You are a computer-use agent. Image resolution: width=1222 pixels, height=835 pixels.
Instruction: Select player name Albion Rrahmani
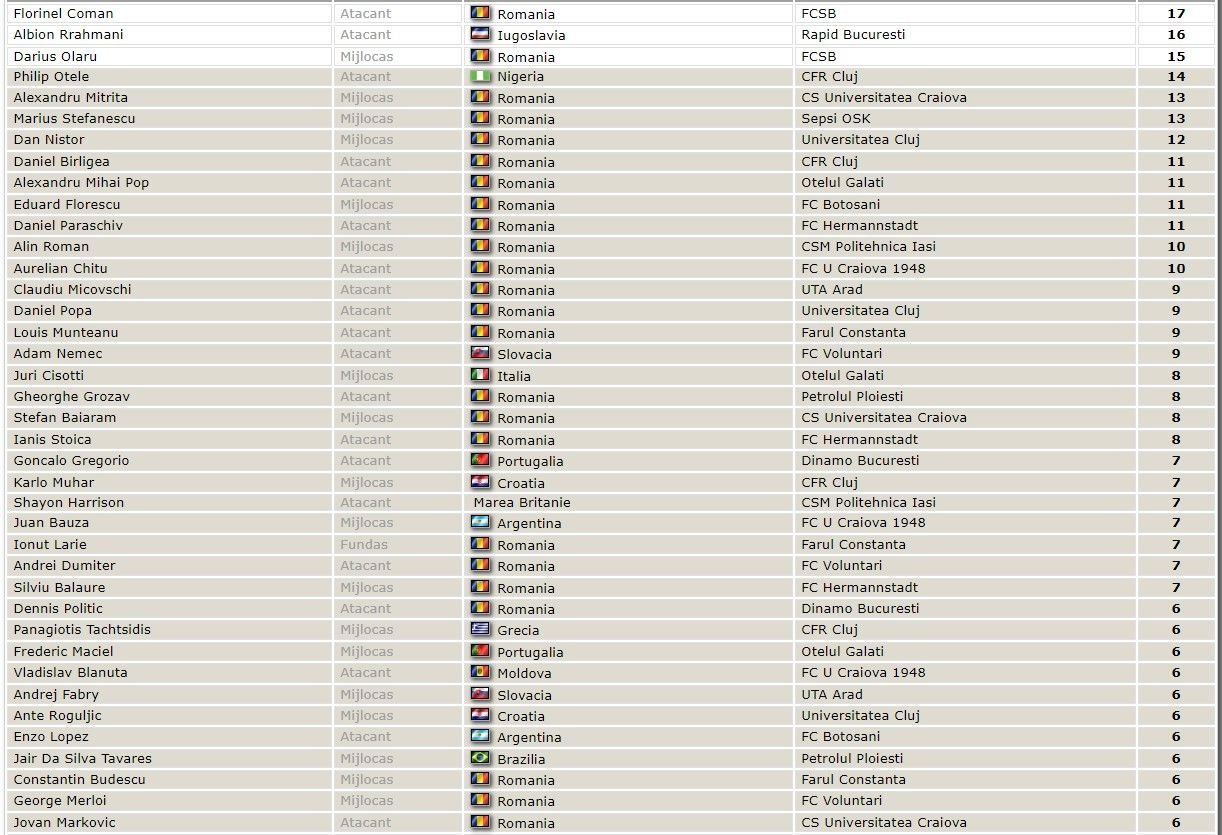(x=69, y=34)
